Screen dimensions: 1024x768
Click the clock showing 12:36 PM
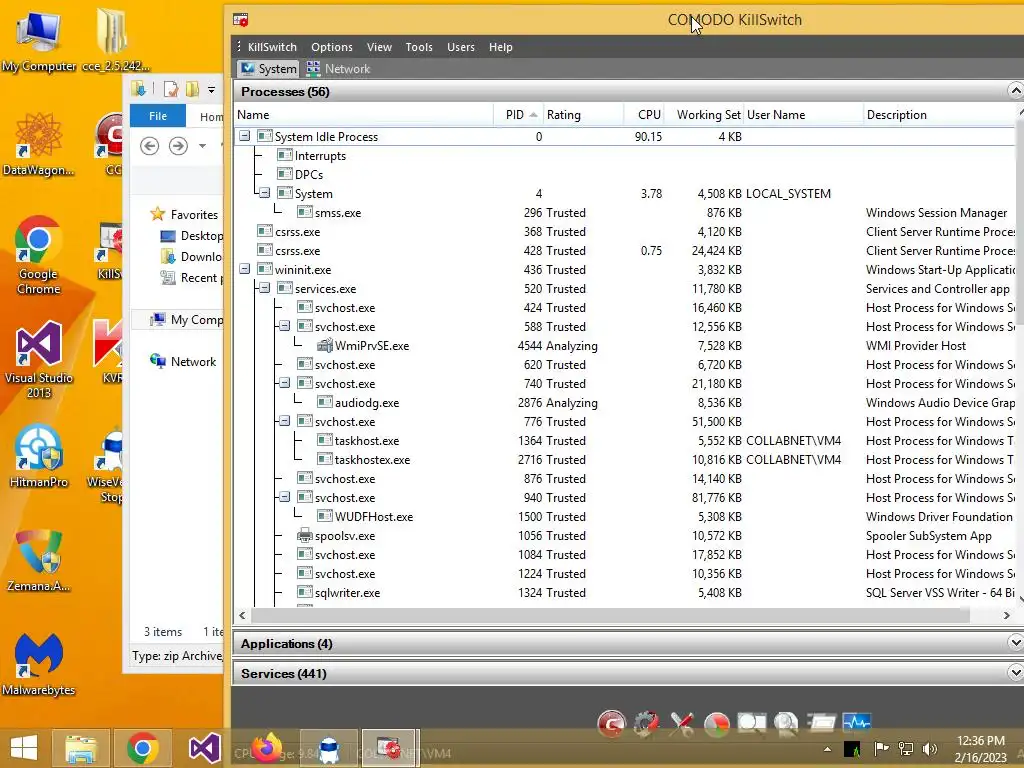(980, 741)
